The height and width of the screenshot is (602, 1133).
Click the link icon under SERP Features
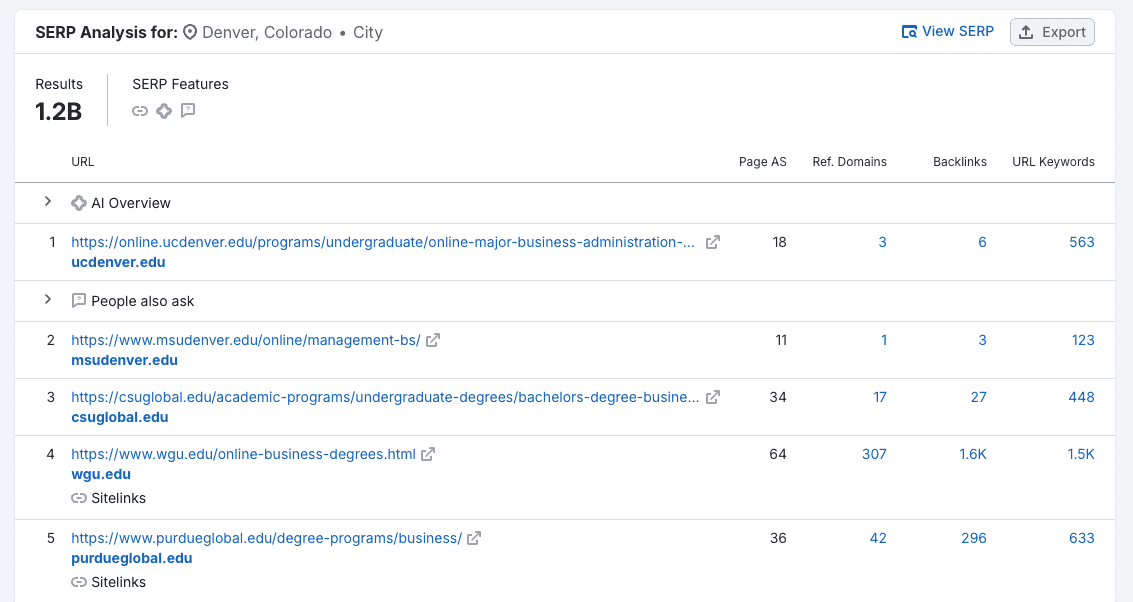(x=140, y=111)
